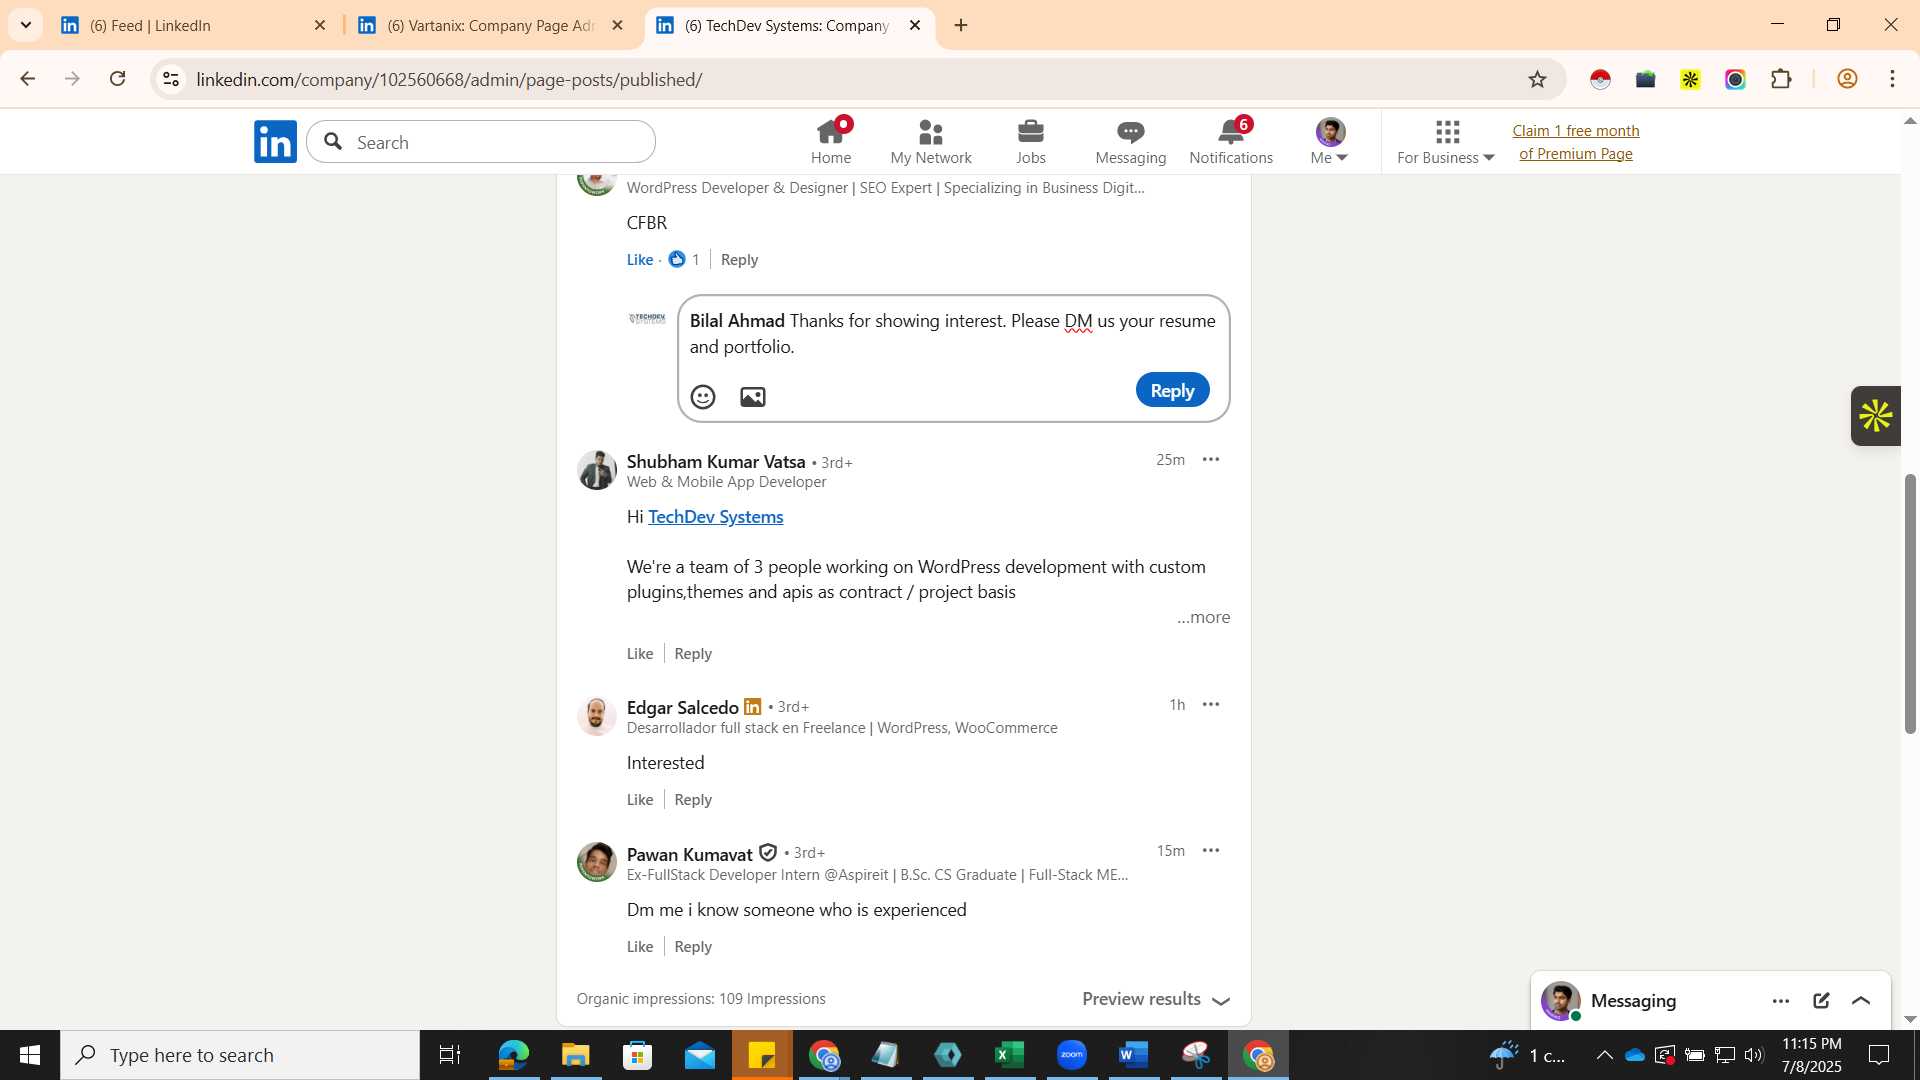Reply to Edgar Salcedo's comment

coord(693,799)
